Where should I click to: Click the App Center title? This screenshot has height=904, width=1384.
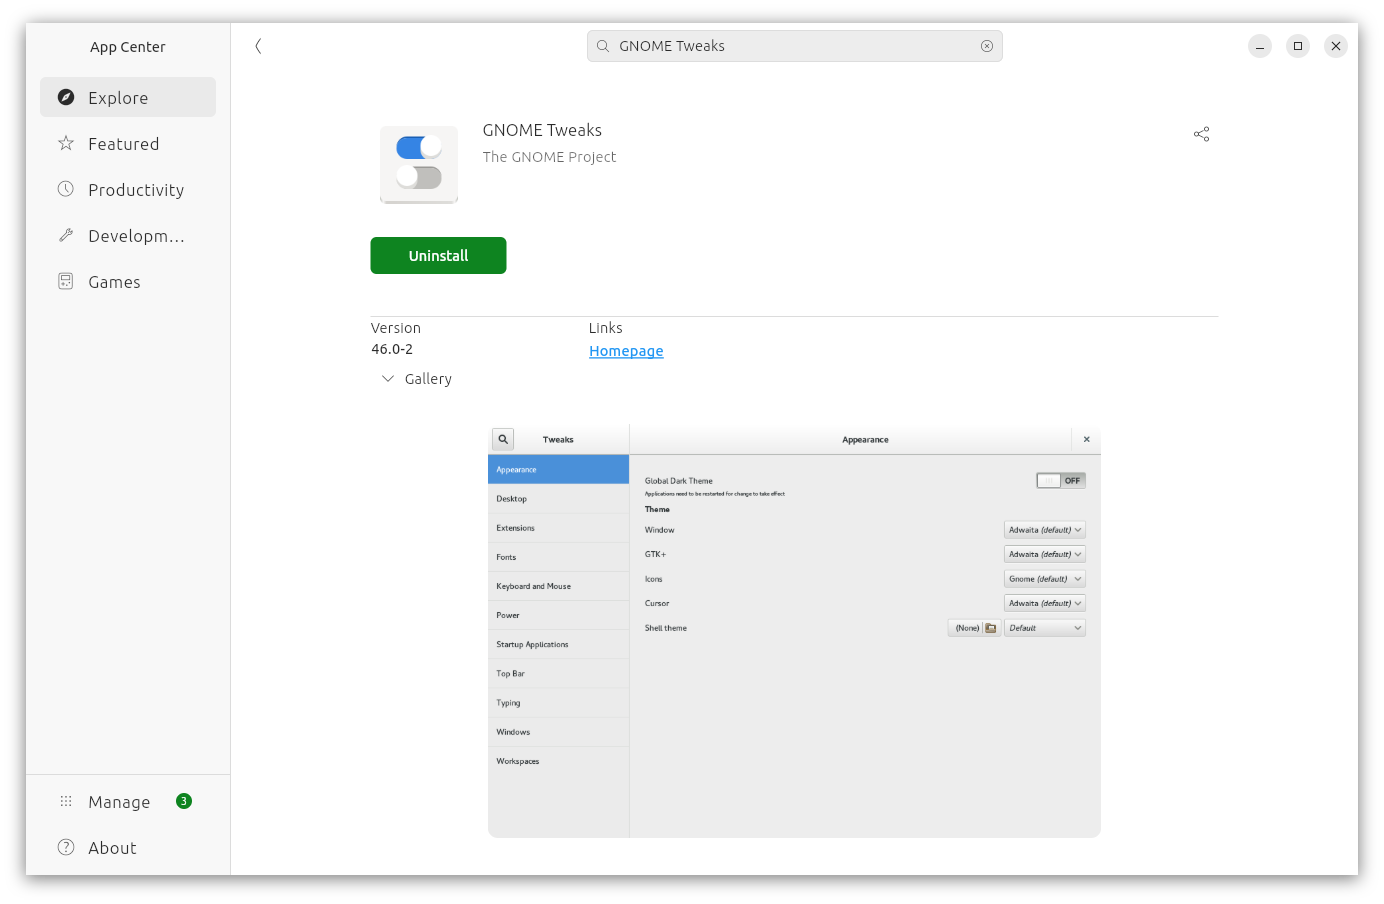tap(128, 47)
